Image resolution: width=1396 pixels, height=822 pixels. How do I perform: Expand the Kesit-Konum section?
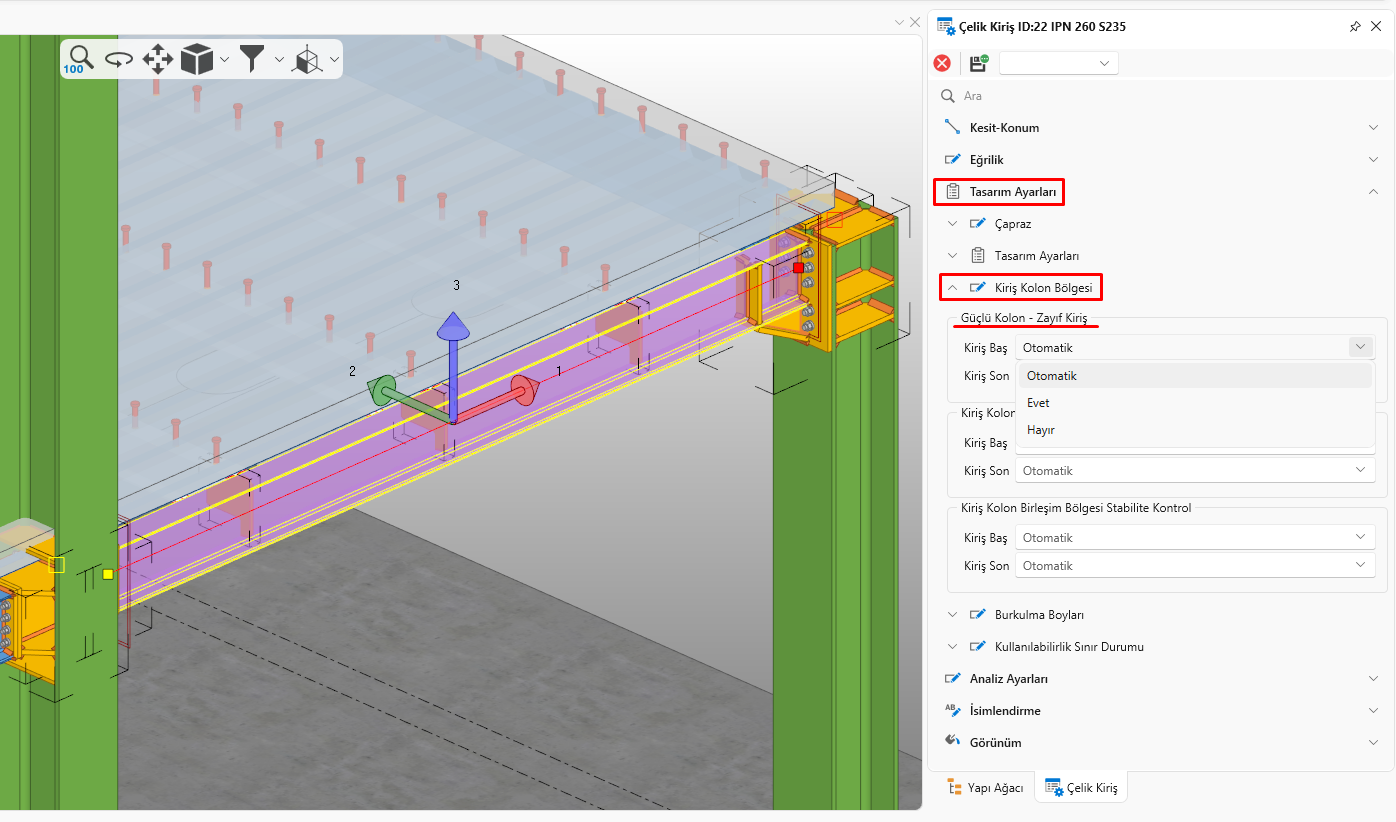pyautogui.click(x=1004, y=128)
